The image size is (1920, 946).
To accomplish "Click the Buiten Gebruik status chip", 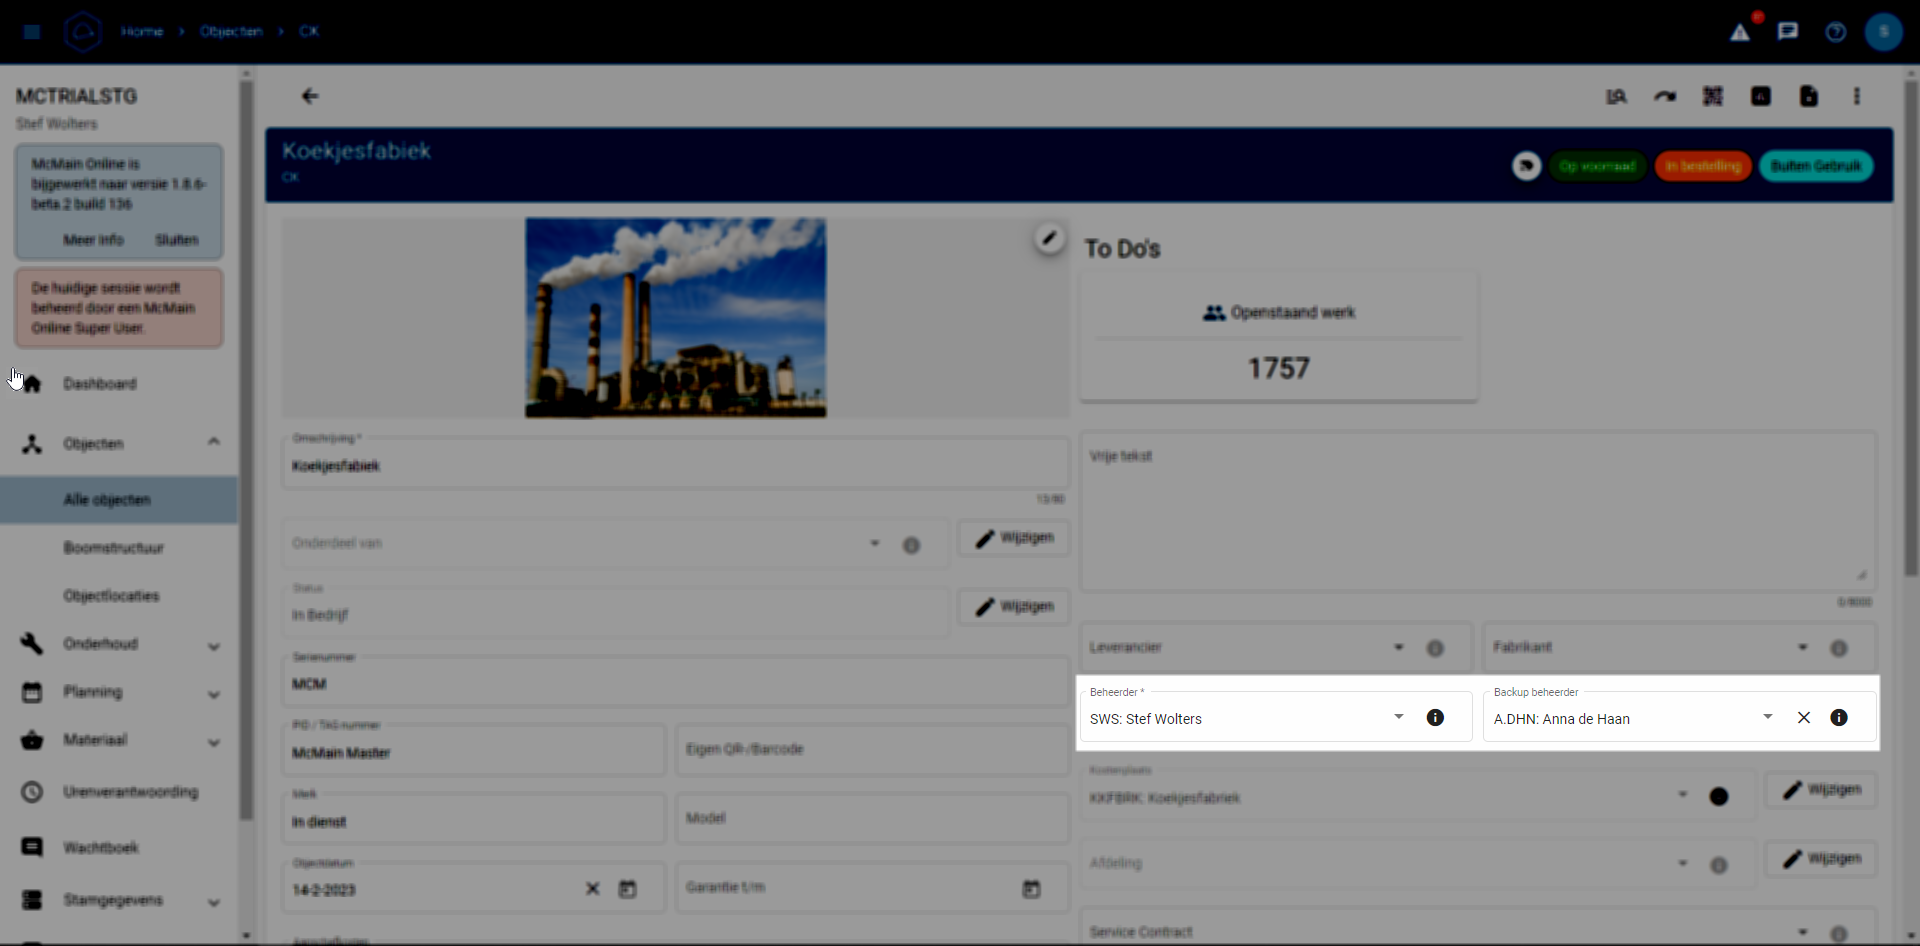I will pyautogui.click(x=1815, y=166).
